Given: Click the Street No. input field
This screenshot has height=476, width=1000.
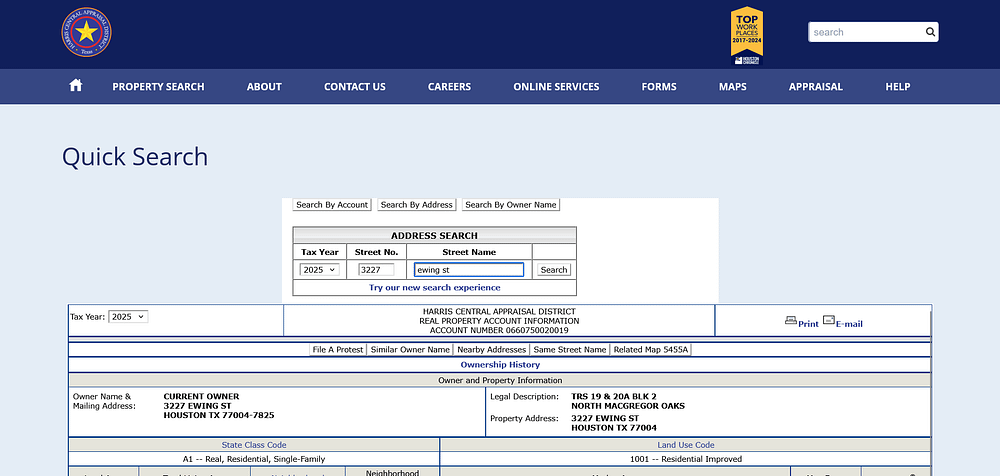Looking at the screenshot, I should point(376,270).
